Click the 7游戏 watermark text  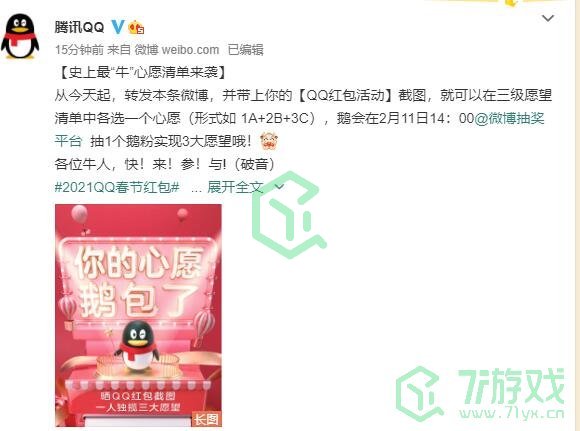(x=510, y=385)
